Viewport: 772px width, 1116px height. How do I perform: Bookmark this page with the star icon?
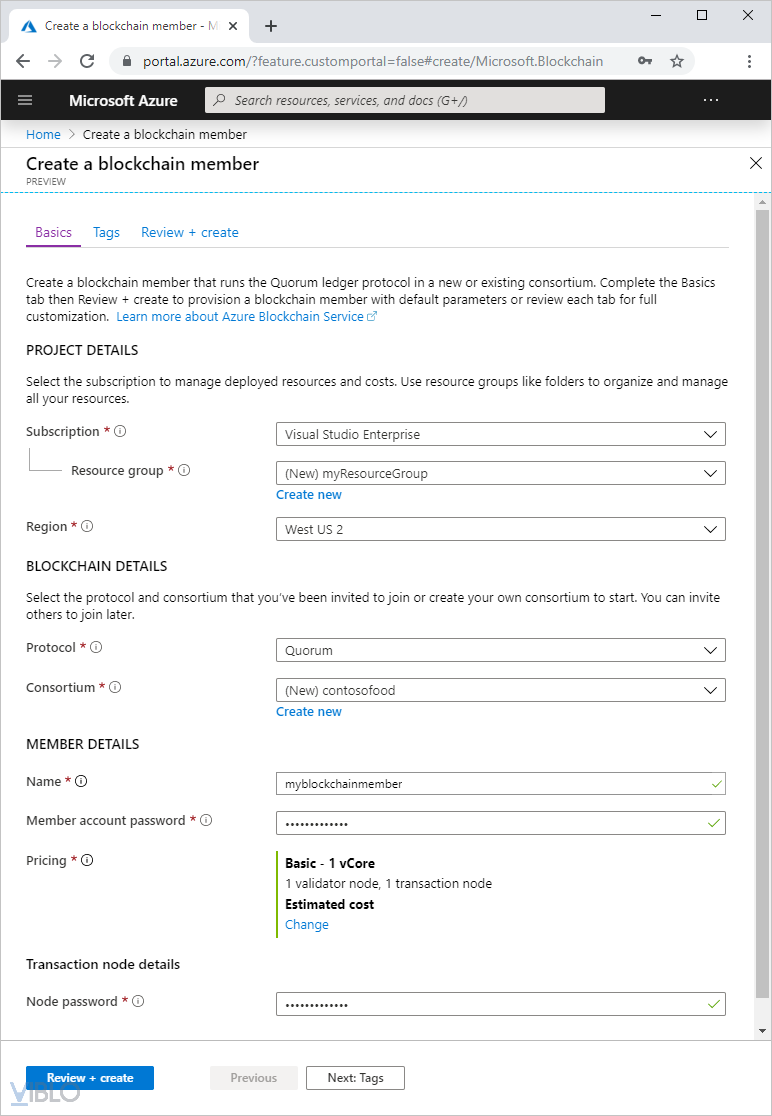[x=677, y=61]
